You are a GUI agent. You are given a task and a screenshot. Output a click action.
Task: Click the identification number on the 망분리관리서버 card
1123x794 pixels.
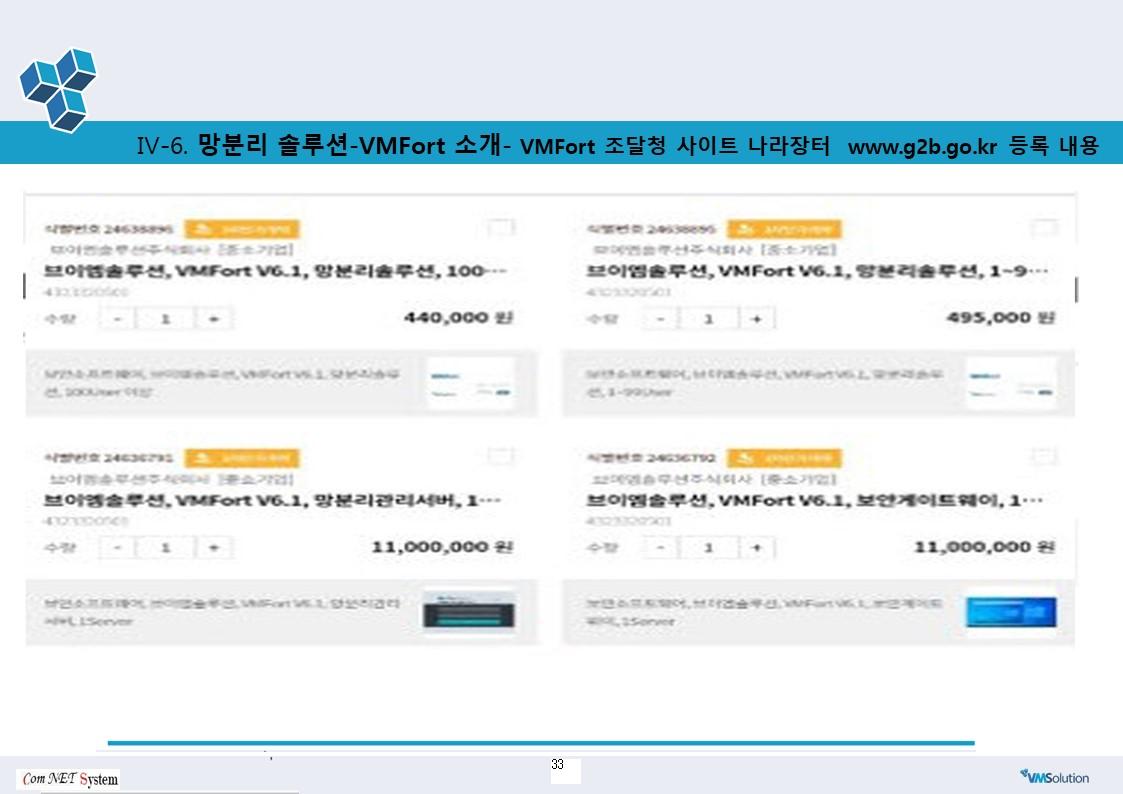click(108, 457)
